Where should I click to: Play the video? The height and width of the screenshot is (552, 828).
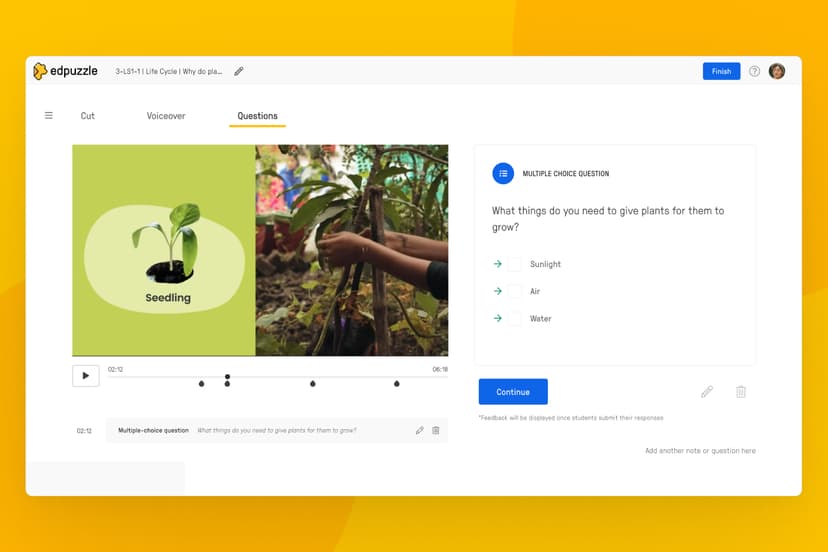86,376
